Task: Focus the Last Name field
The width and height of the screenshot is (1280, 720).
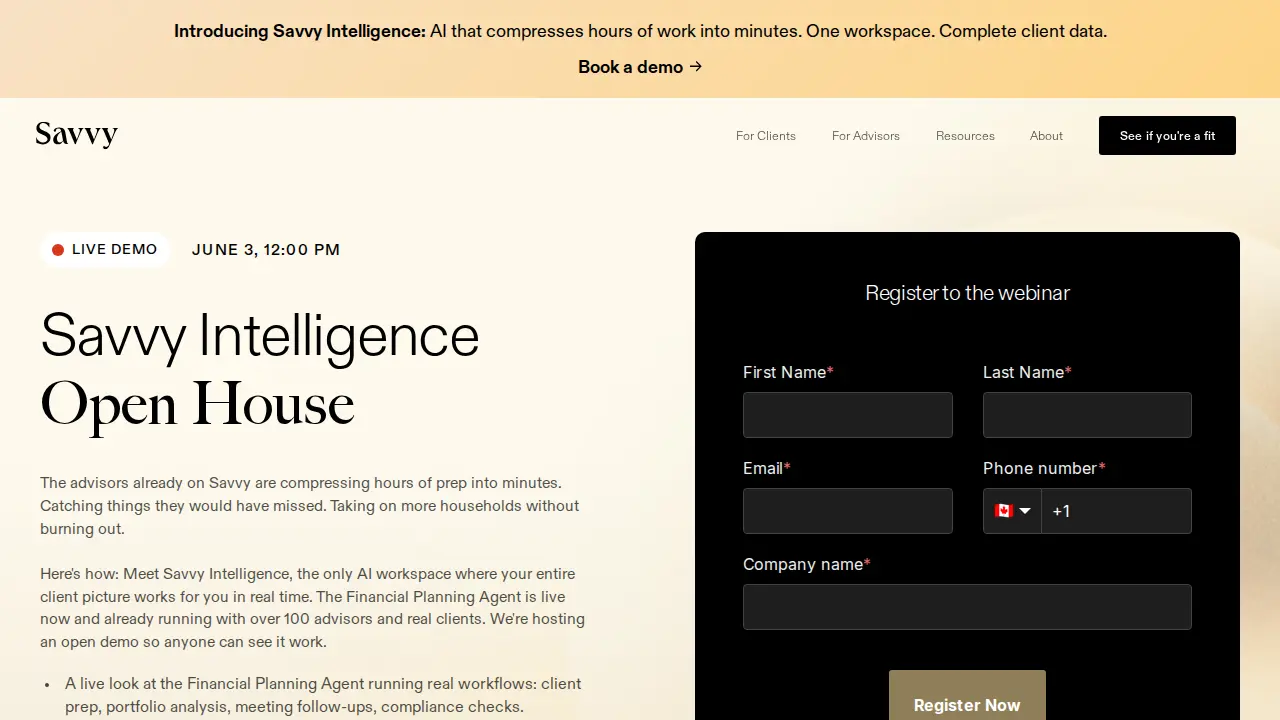Action: click(1087, 415)
